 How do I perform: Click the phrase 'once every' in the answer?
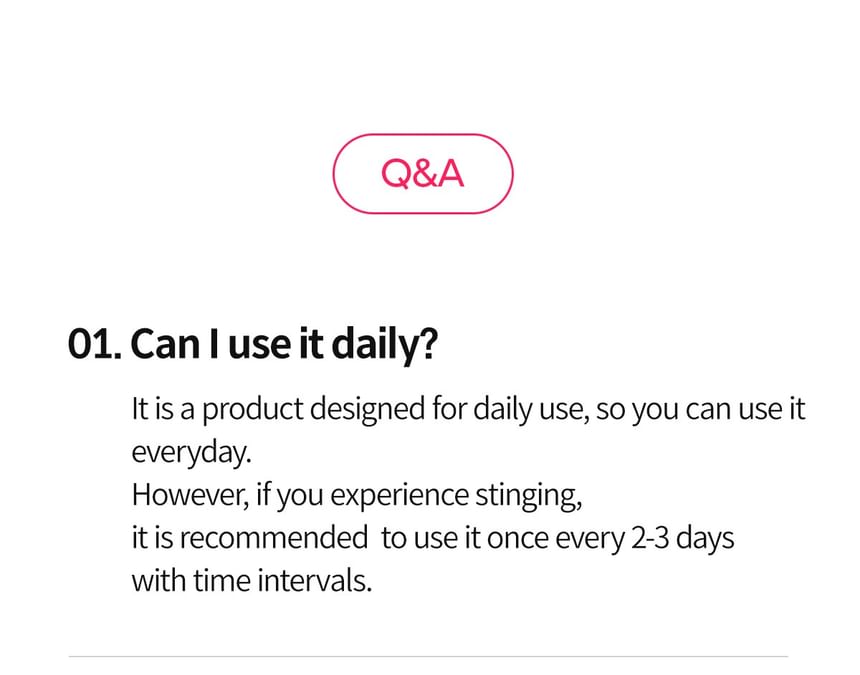pyautogui.click(x=555, y=539)
